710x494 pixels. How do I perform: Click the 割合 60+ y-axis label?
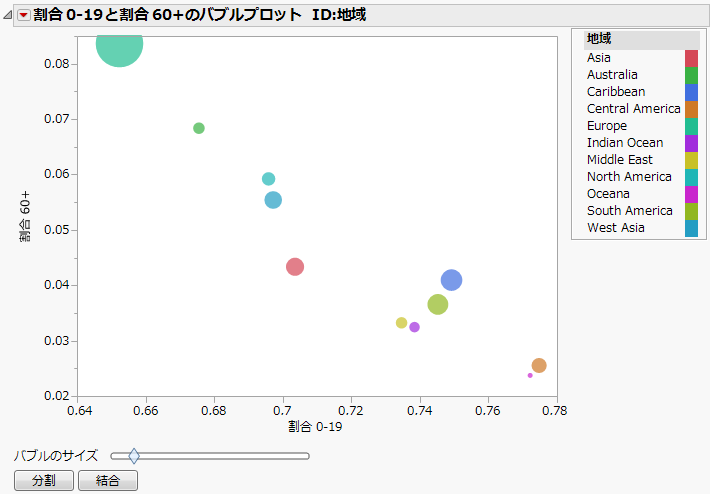click(25, 217)
